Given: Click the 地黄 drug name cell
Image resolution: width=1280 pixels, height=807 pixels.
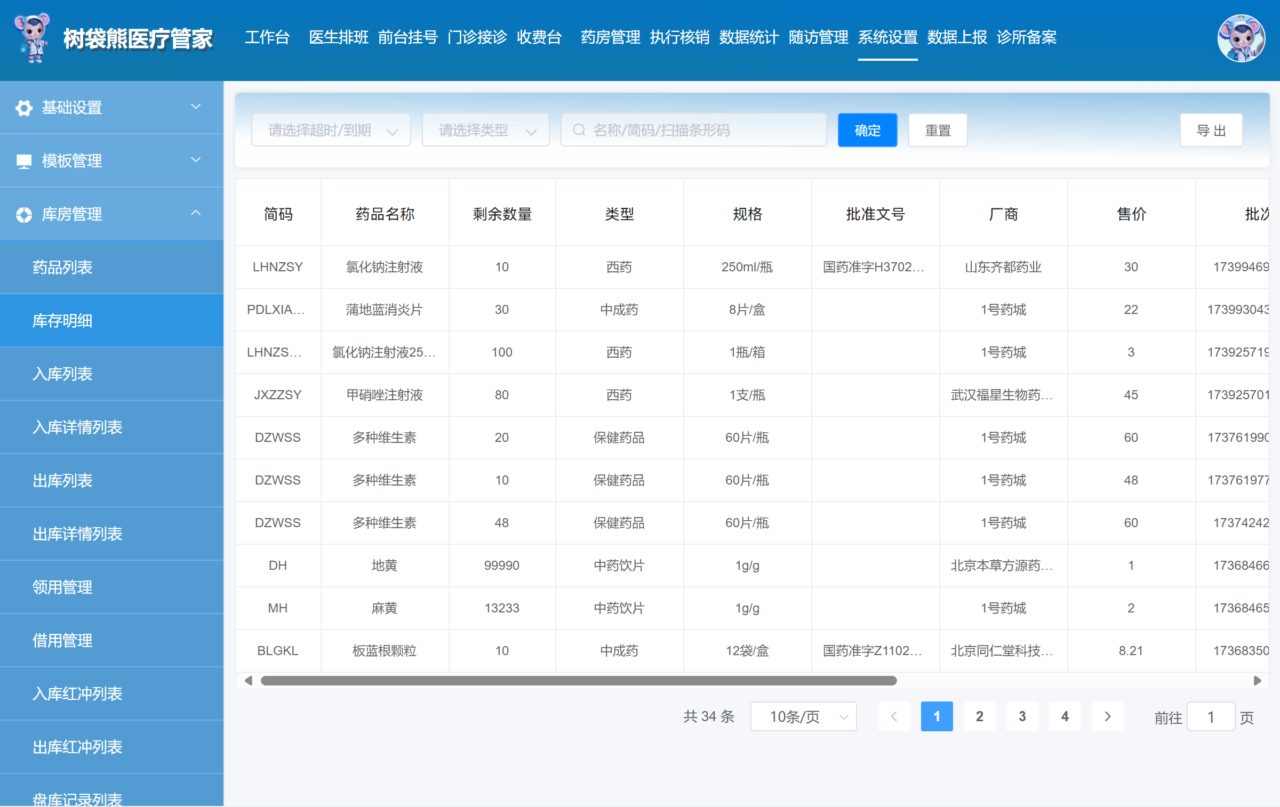Looking at the screenshot, I should [385, 565].
